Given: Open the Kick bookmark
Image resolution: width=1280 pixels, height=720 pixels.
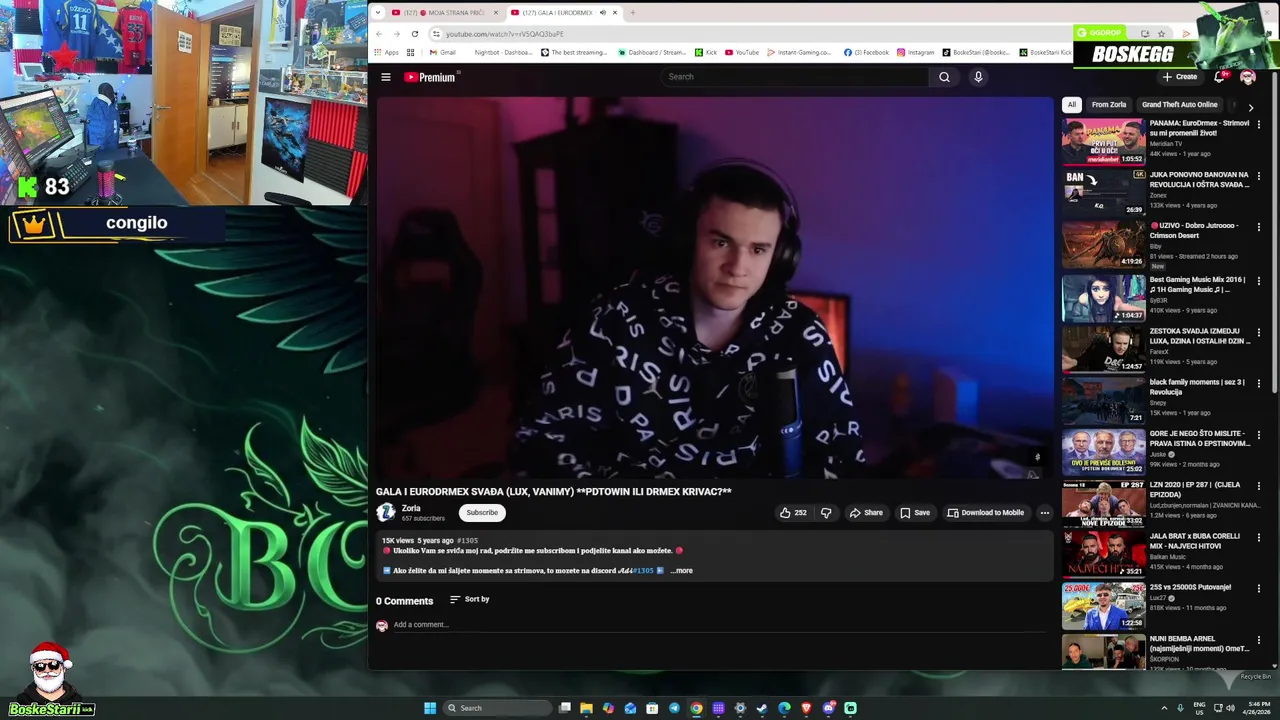Looking at the screenshot, I should point(706,52).
